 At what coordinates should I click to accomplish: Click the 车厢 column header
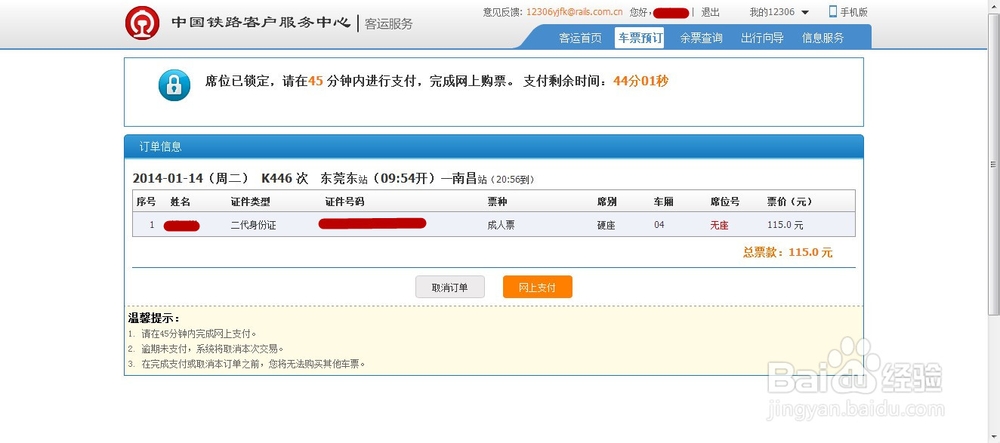[x=663, y=201]
